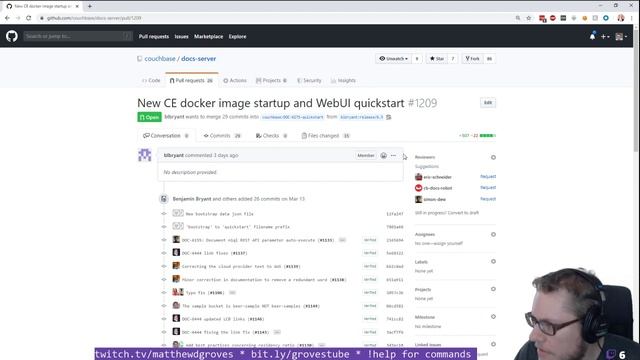The width and height of the screenshot is (640, 360).
Task: Star the docs-server repository
Action: click(x=437, y=59)
